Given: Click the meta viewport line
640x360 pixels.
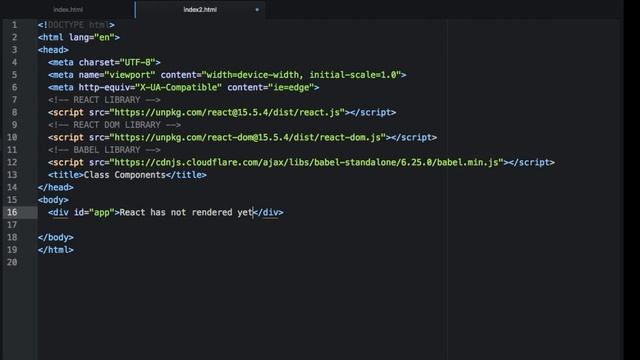Looking at the screenshot, I should [x=227, y=75].
